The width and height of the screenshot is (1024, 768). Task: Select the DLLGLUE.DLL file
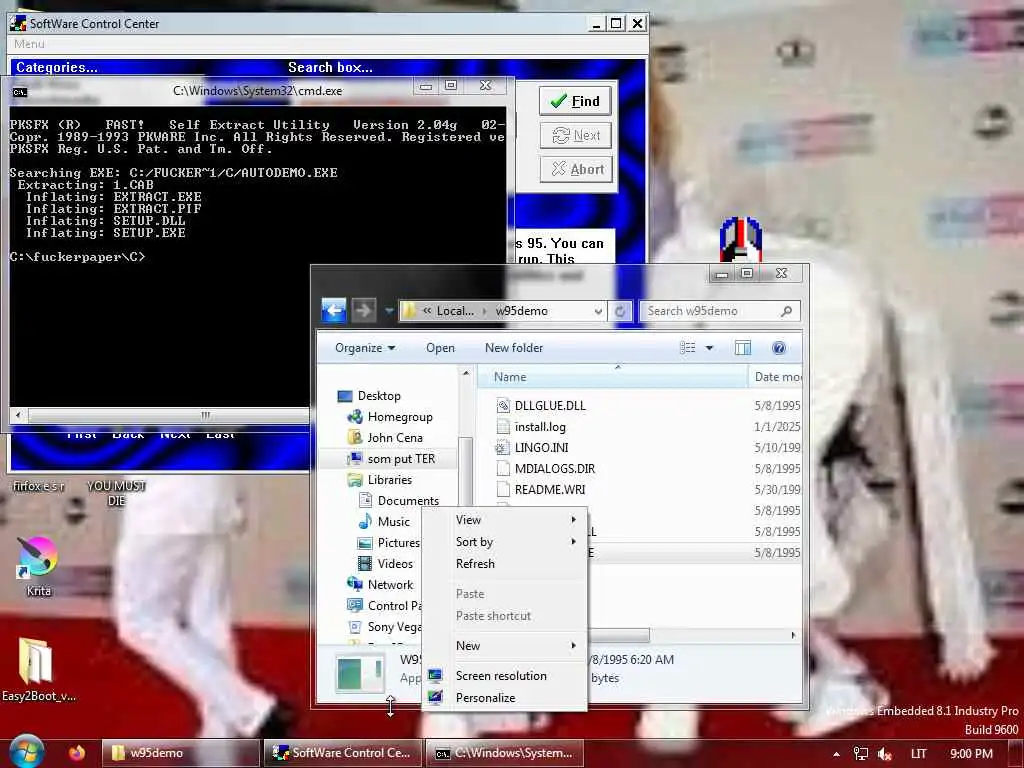(x=550, y=406)
